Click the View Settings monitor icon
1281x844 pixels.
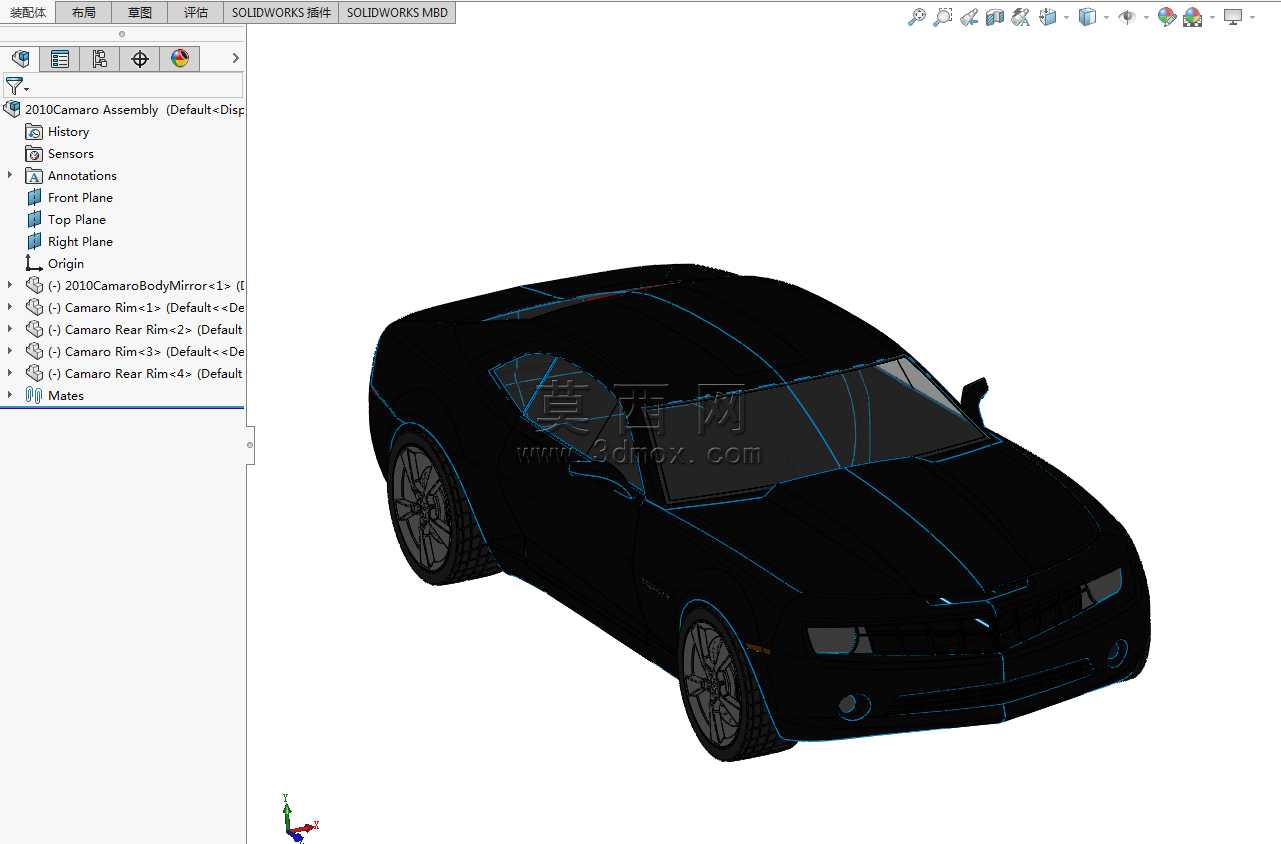(1233, 17)
